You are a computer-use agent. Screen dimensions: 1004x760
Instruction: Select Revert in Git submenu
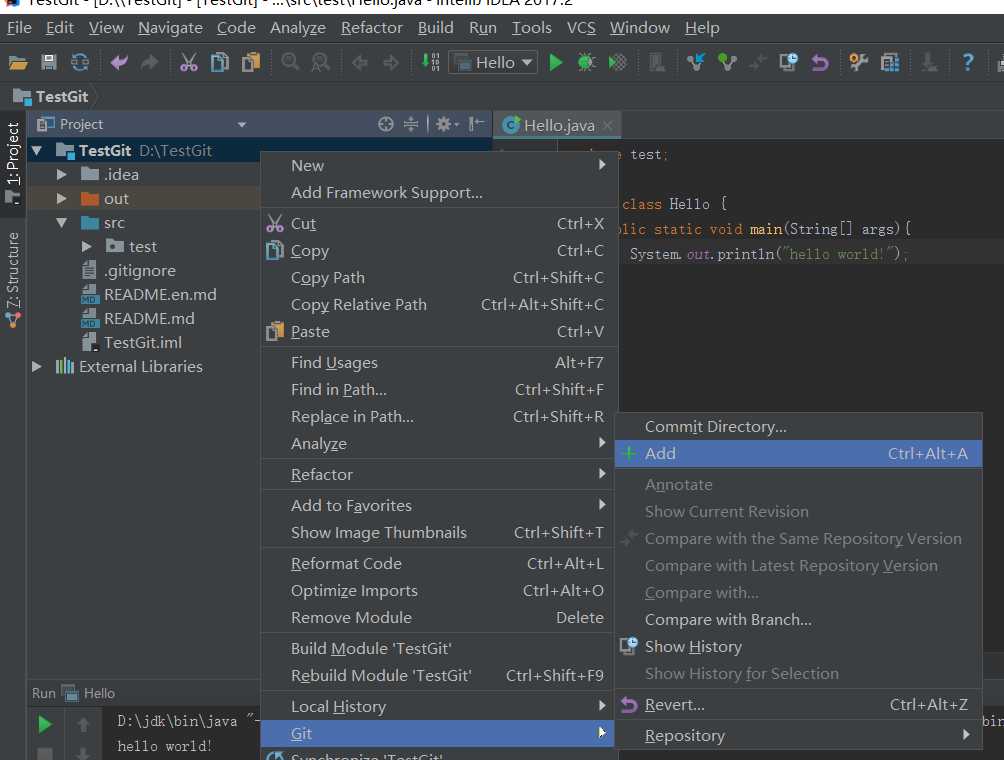point(798,704)
